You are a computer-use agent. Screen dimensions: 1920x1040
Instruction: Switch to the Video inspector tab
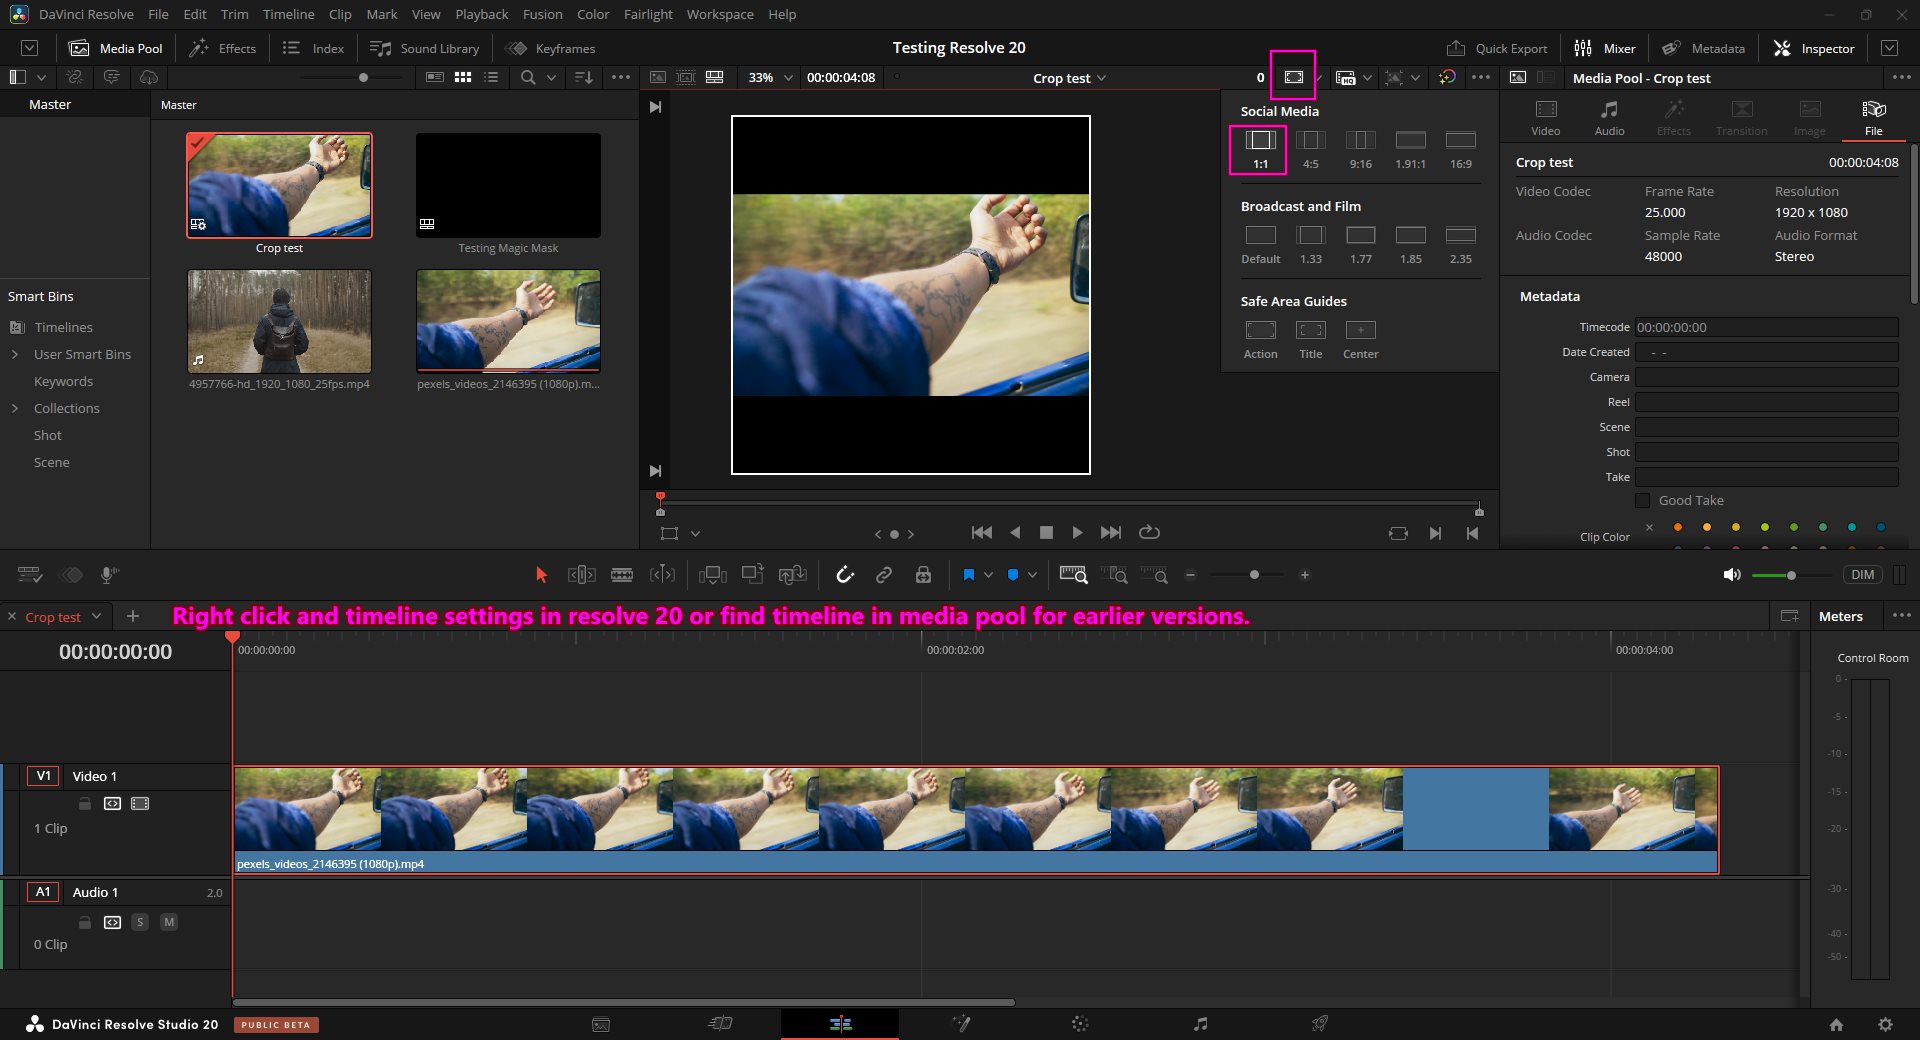click(1545, 118)
